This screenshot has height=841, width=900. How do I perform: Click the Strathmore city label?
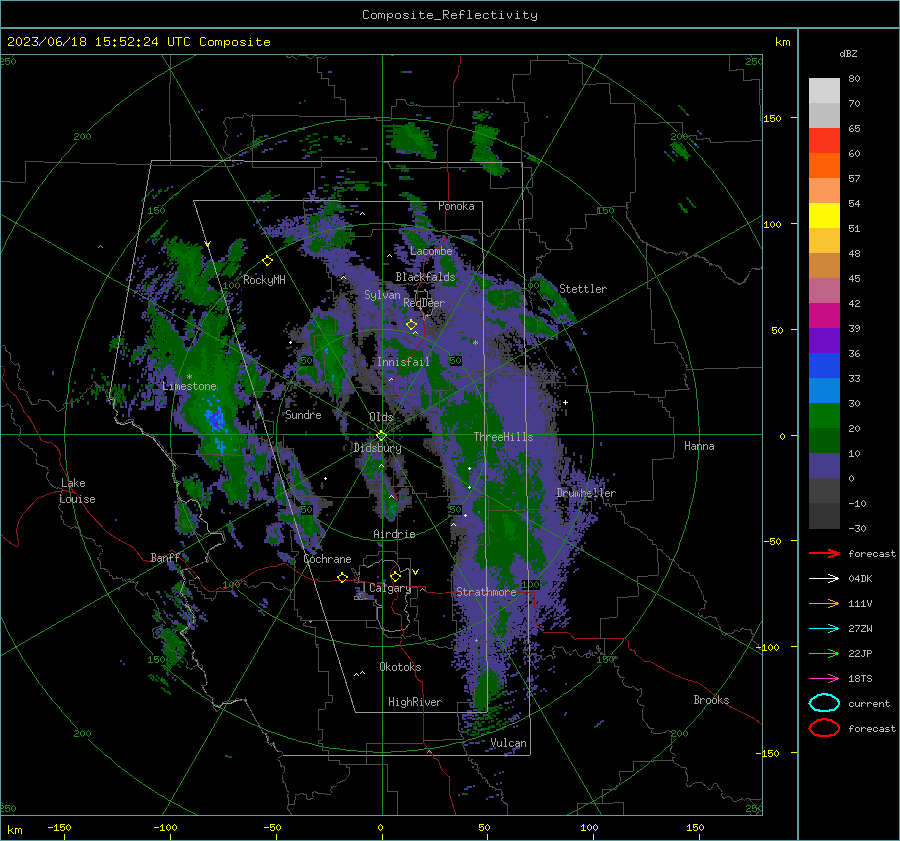point(486,592)
